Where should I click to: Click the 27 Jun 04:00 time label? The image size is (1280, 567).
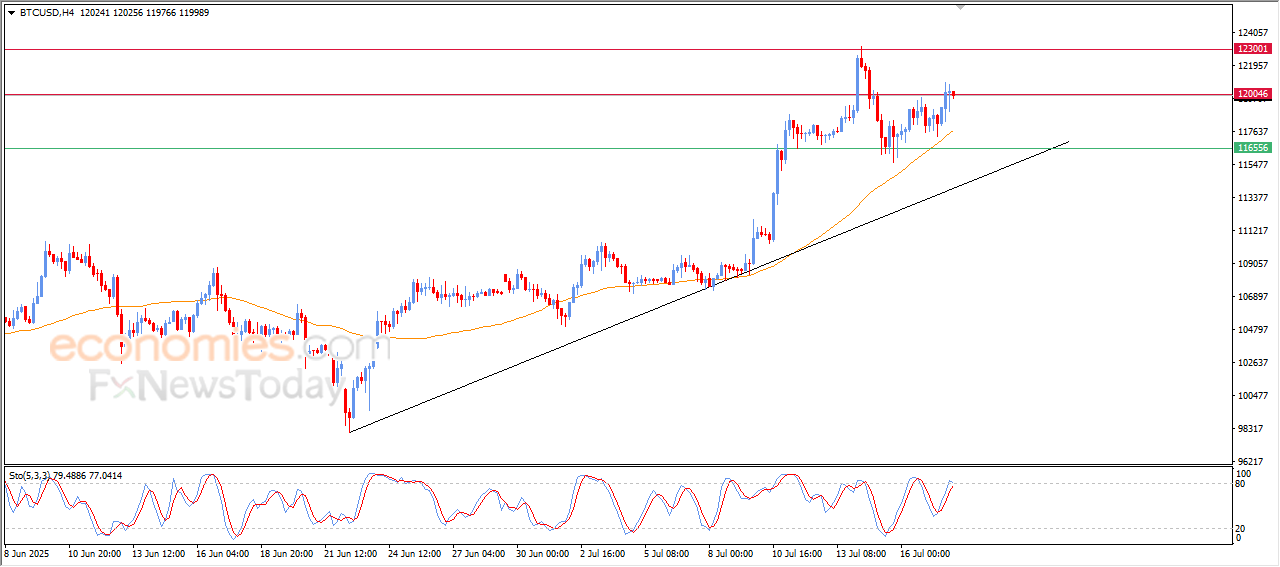(x=479, y=552)
